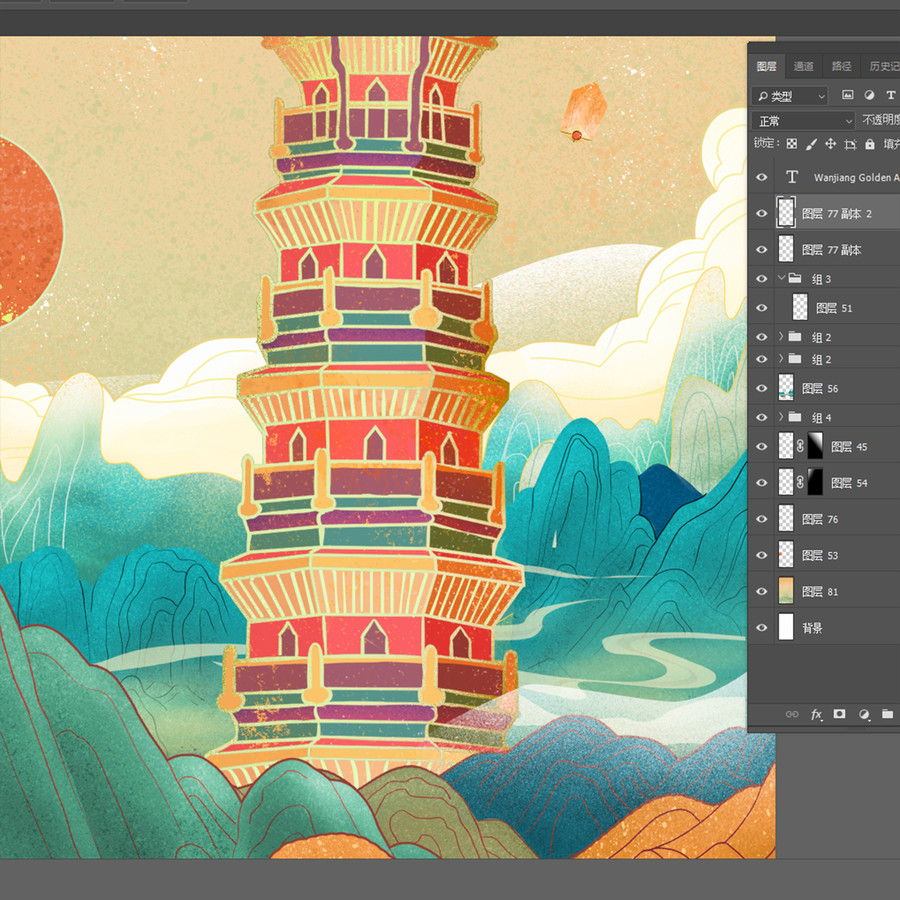Create a new fill or adjustment layer
This screenshot has height=900, width=900.
(863, 714)
